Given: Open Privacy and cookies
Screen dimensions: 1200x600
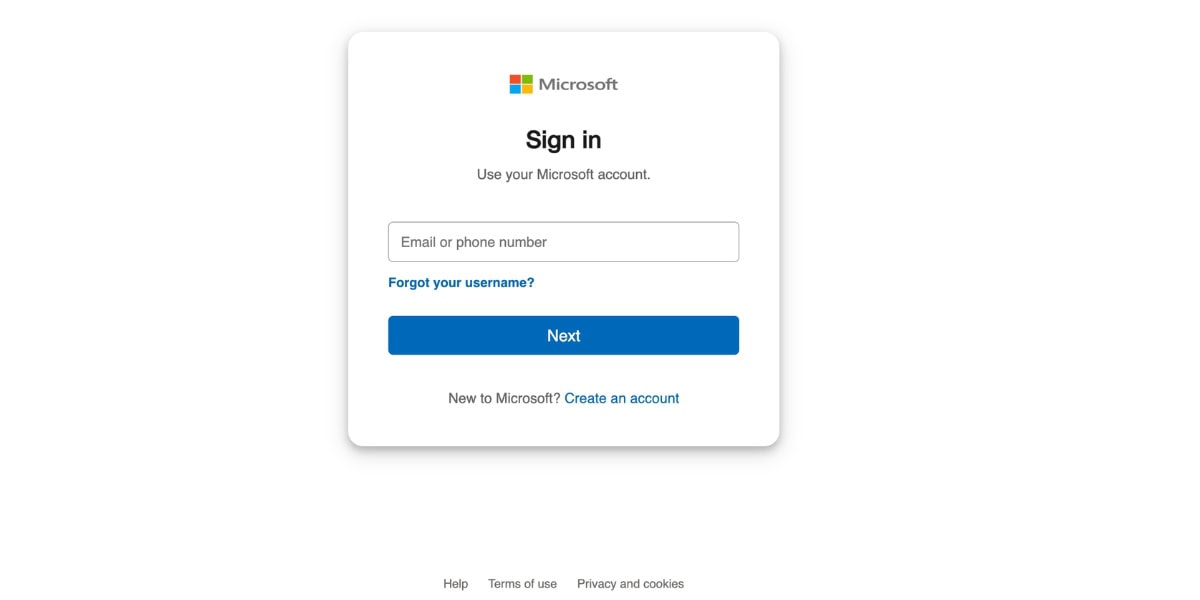Looking at the screenshot, I should coord(630,583).
